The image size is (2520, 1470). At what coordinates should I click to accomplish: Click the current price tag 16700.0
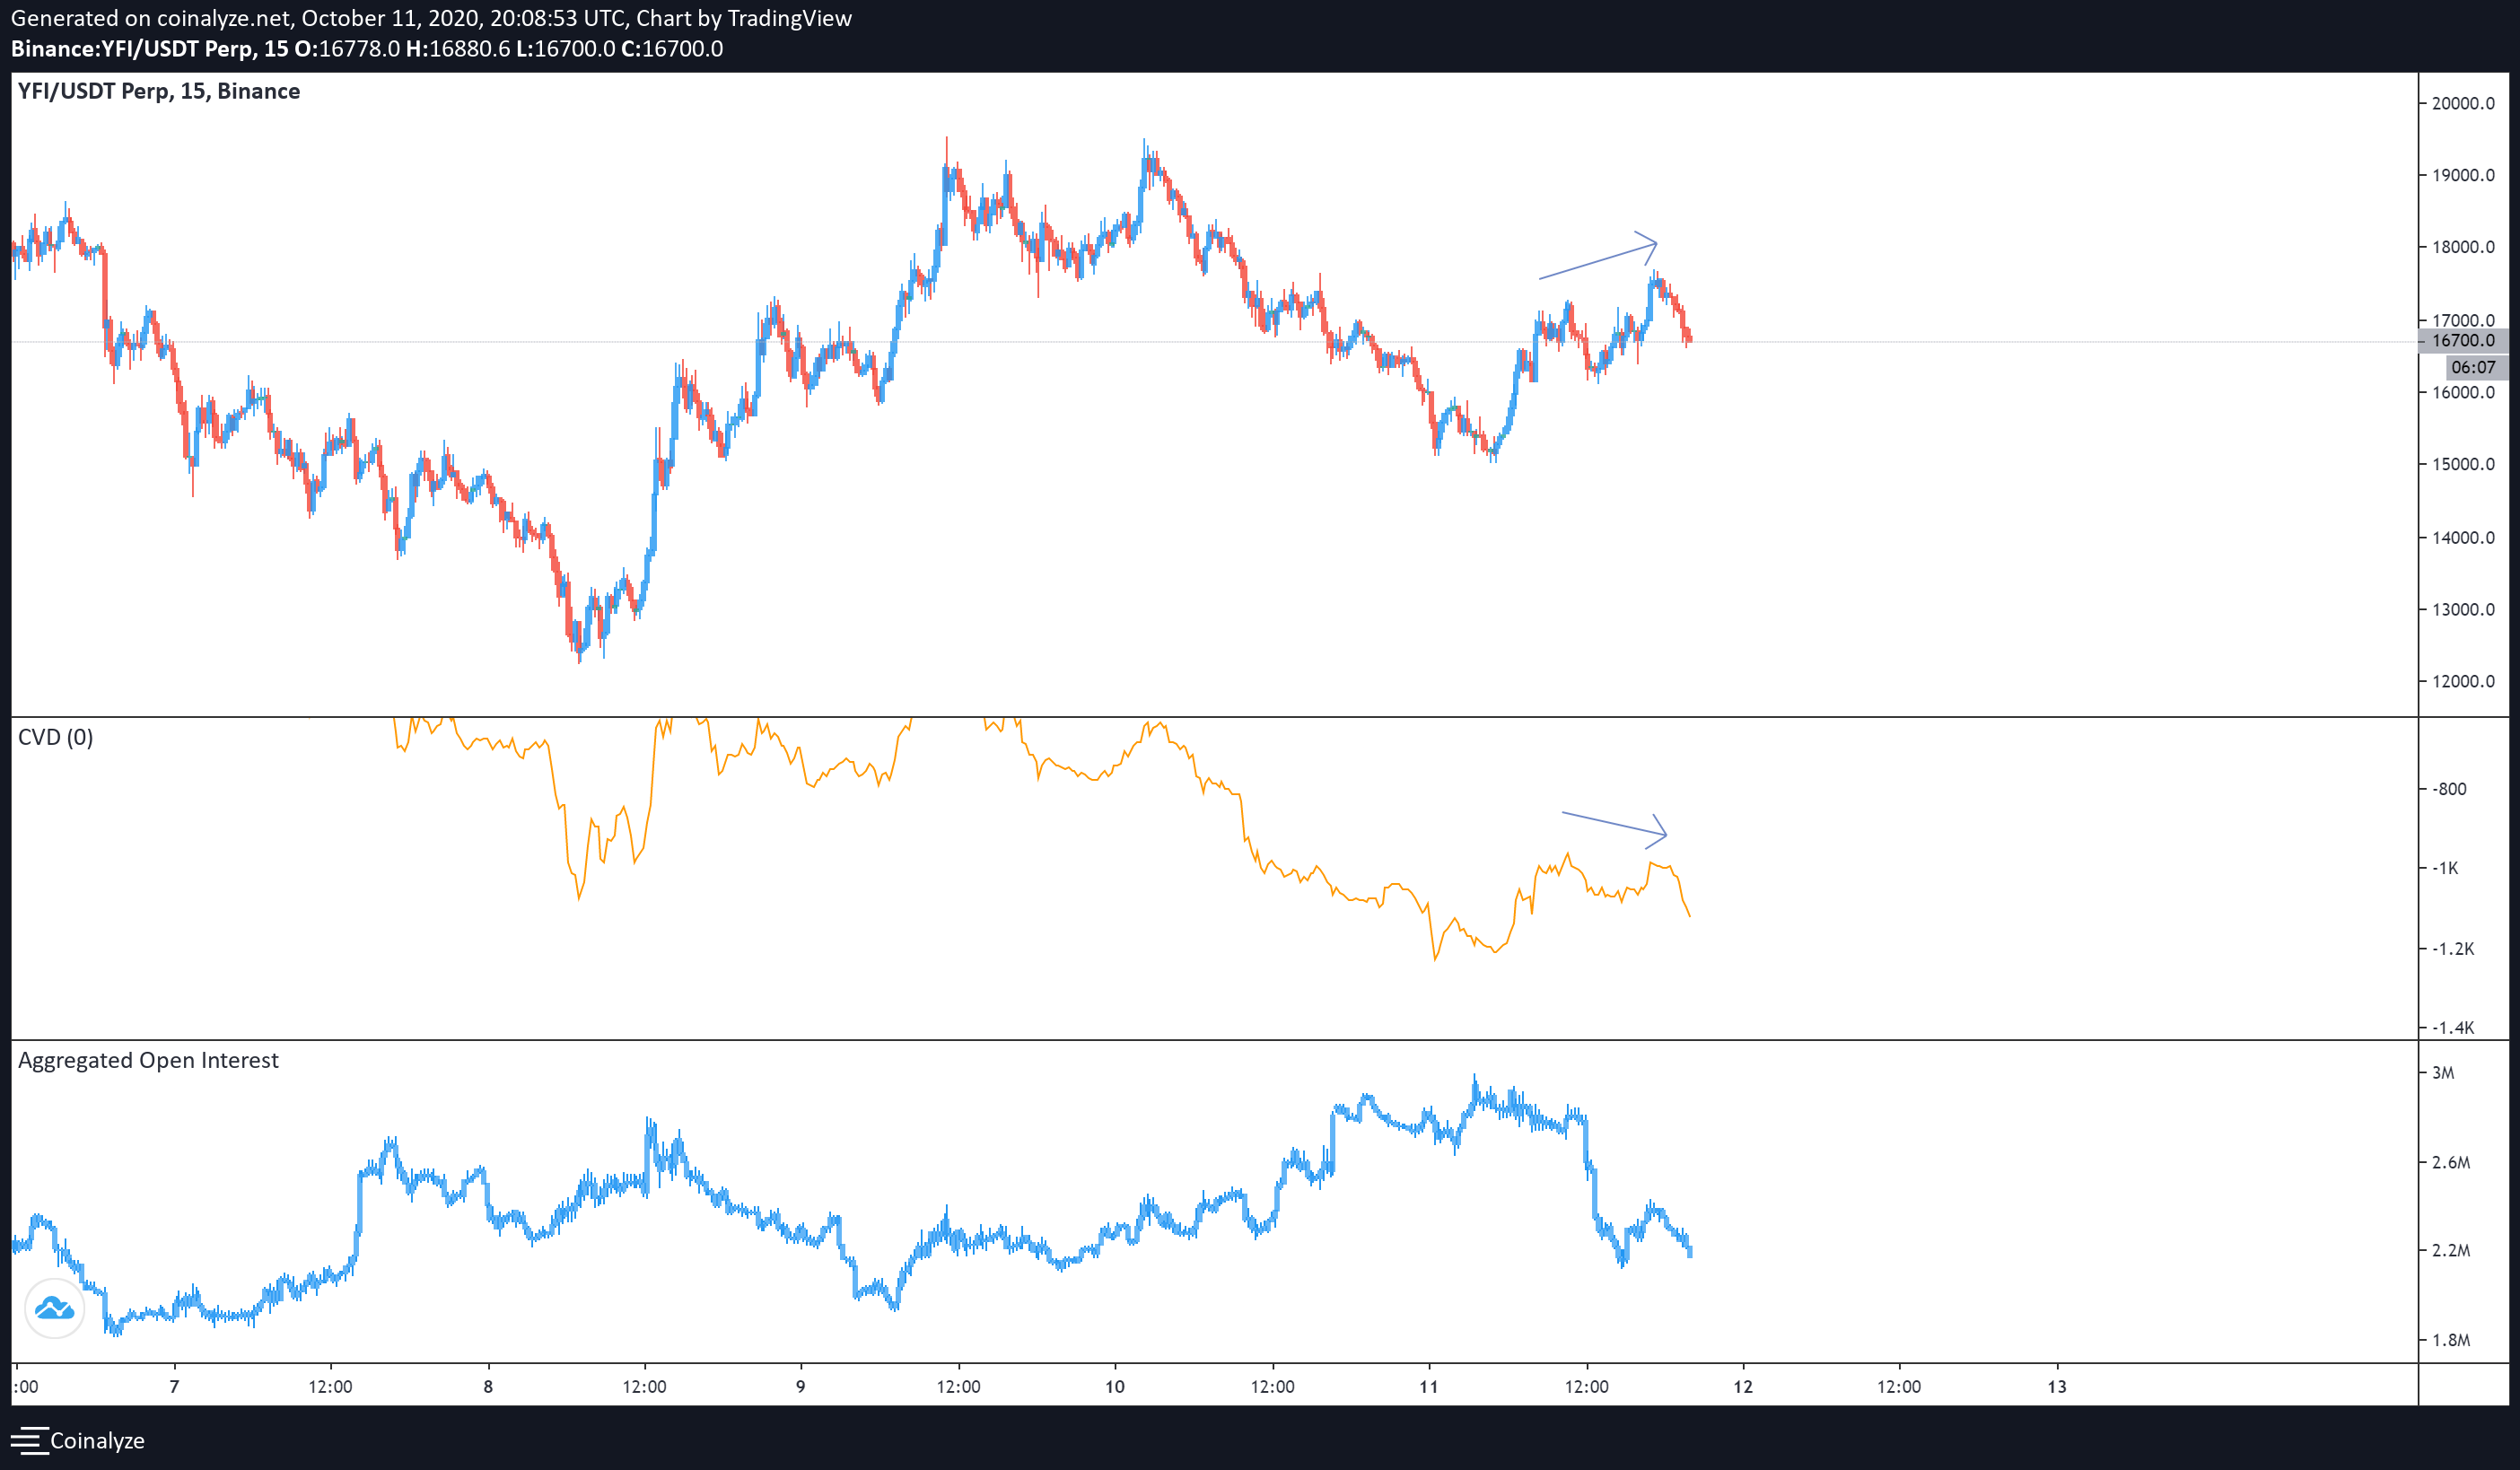pyautogui.click(x=2463, y=341)
